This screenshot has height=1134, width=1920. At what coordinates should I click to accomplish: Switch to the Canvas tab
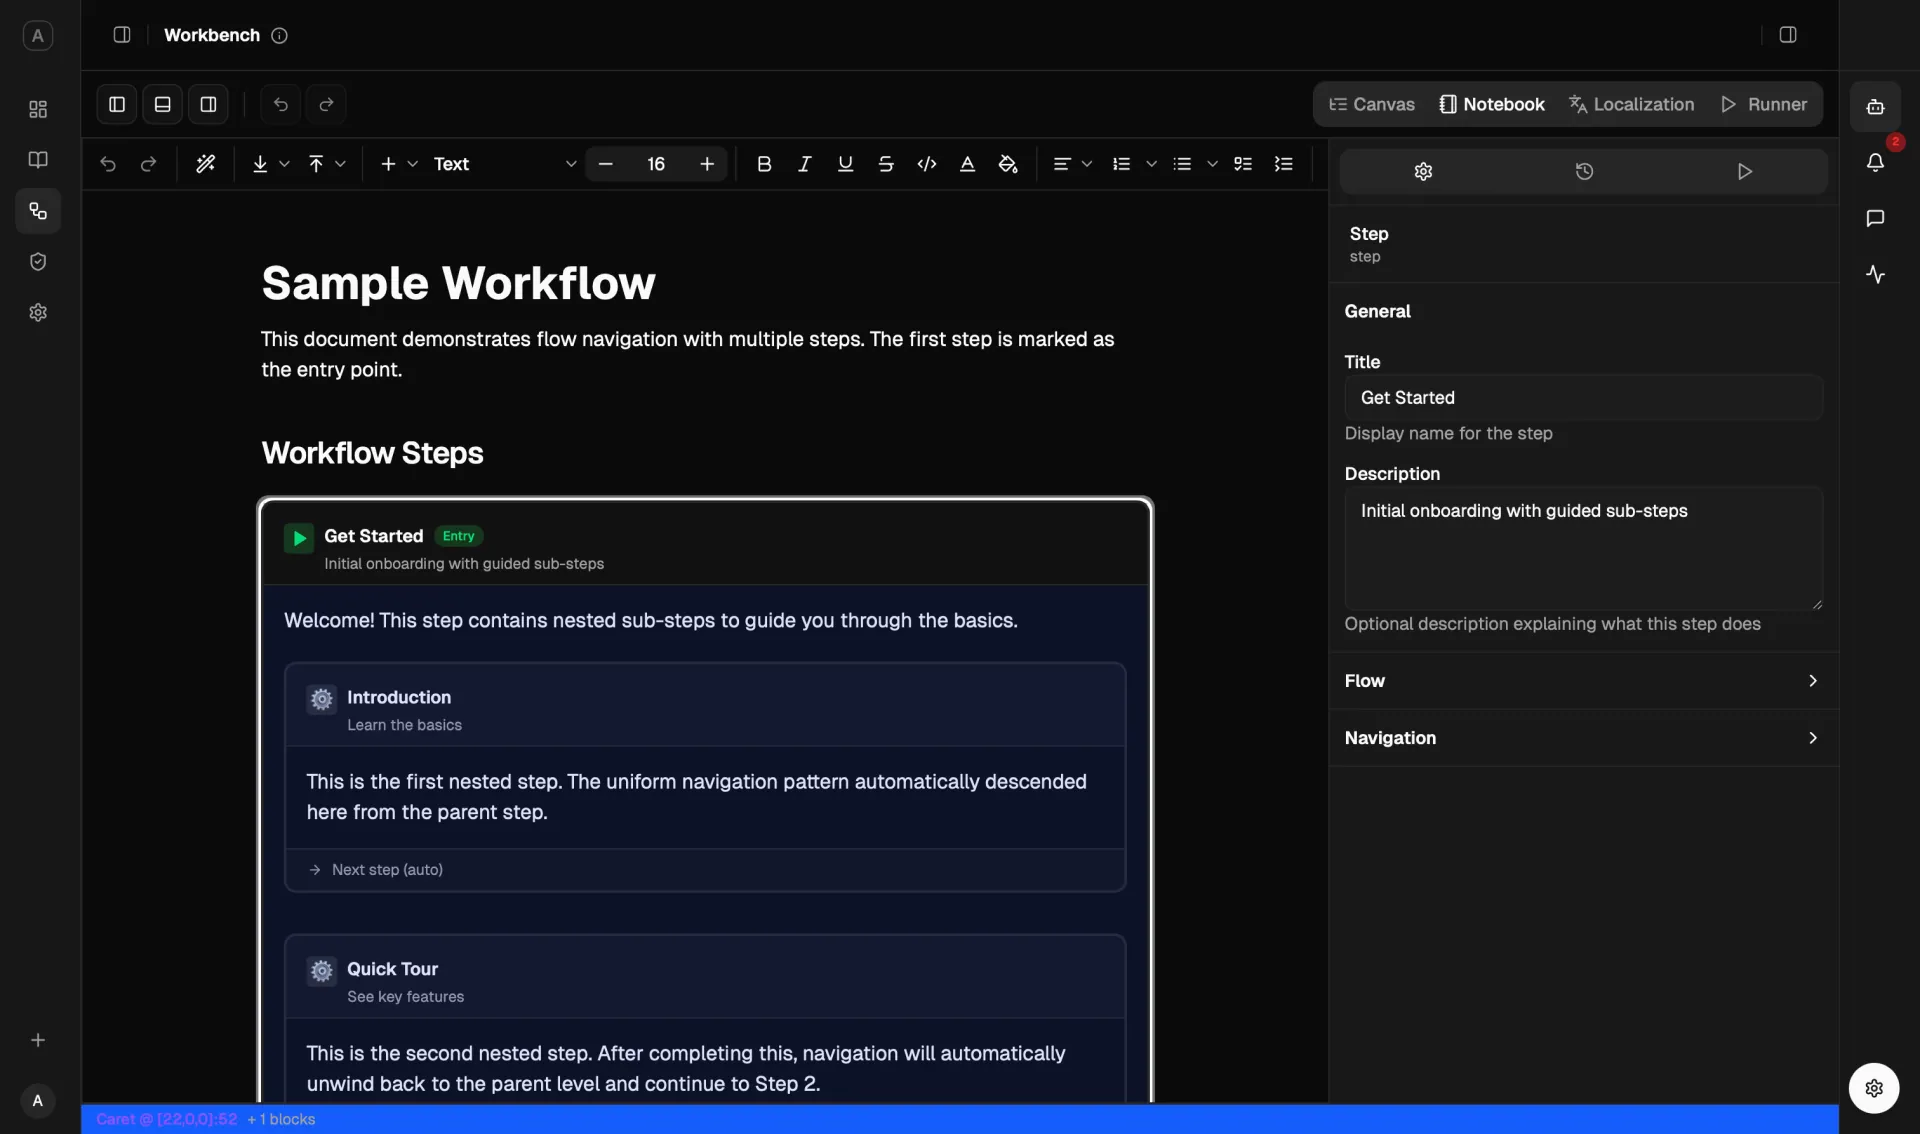click(1372, 104)
